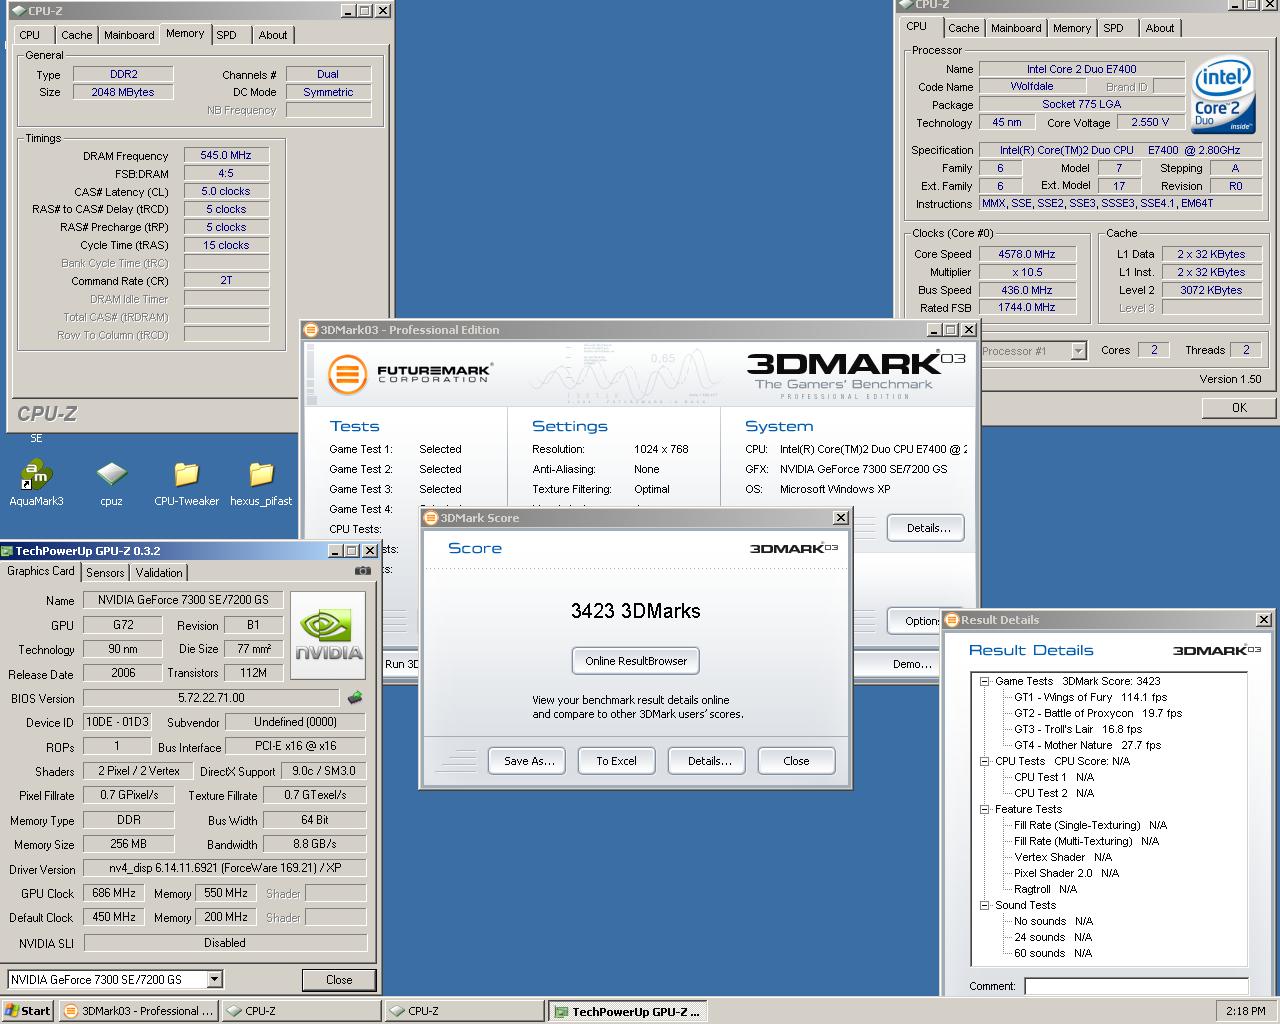Select the 24 sounds result row
1280x1024 pixels.
(1053, 937)
